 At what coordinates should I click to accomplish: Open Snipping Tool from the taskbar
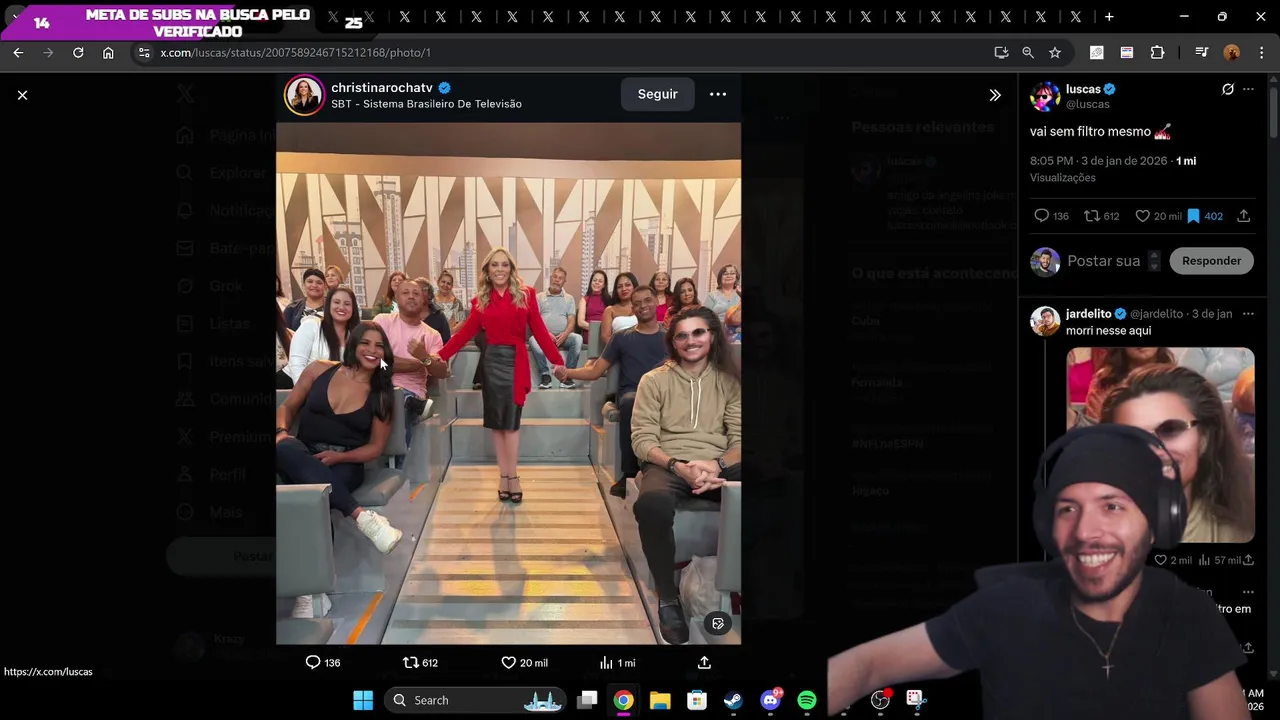(x=916, y=700)
